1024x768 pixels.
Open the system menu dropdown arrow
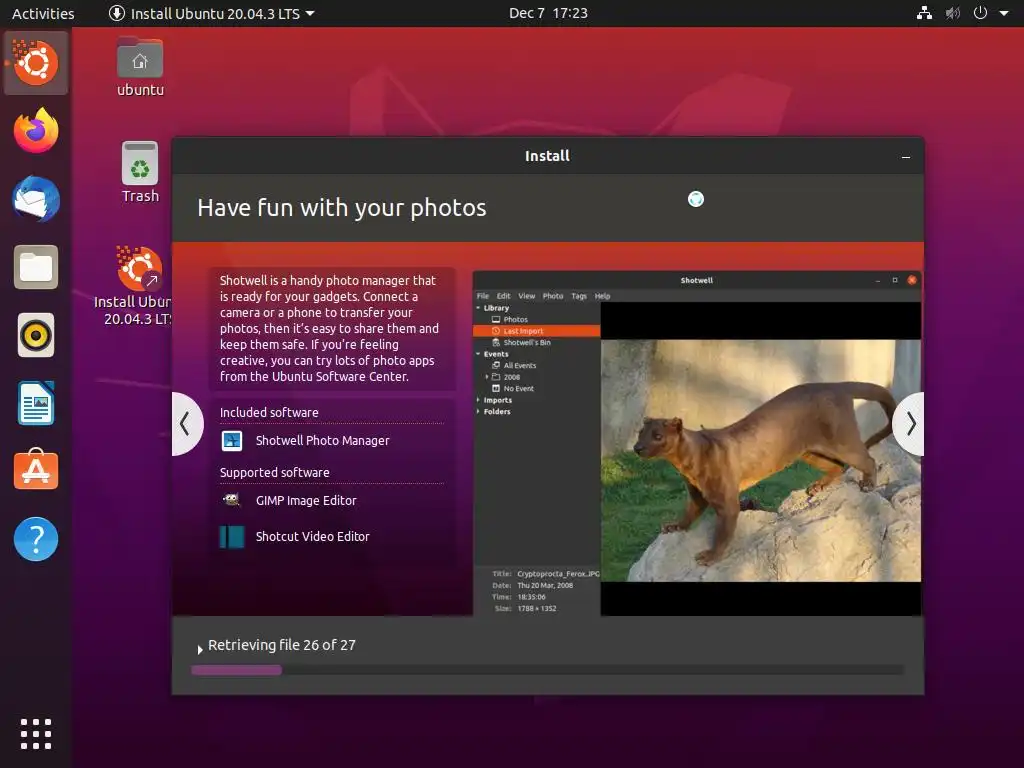1004,13
